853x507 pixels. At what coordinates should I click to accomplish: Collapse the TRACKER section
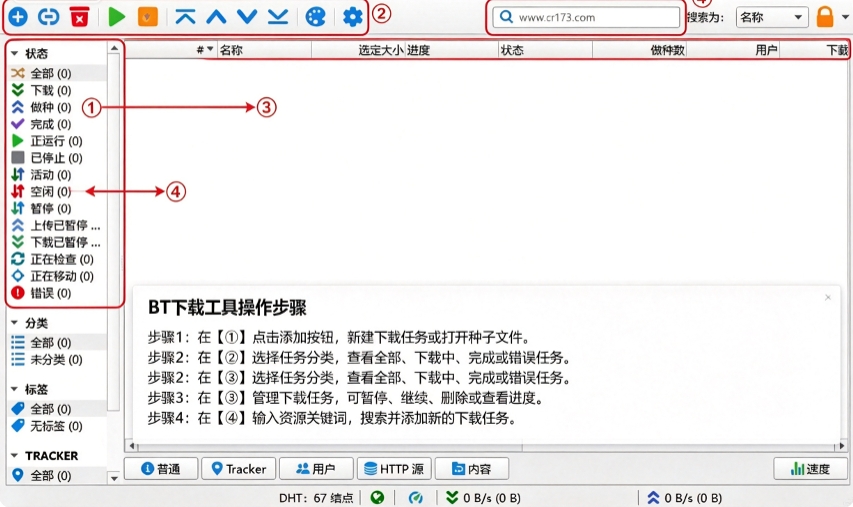[15, 455]
